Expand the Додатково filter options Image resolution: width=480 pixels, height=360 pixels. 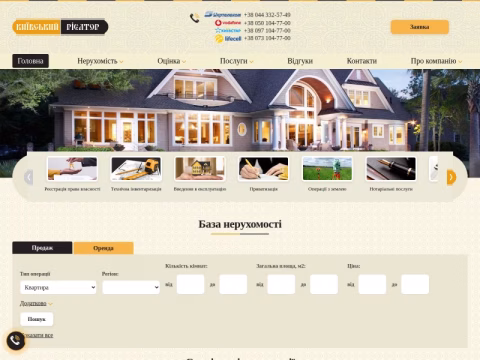point(36,303)
